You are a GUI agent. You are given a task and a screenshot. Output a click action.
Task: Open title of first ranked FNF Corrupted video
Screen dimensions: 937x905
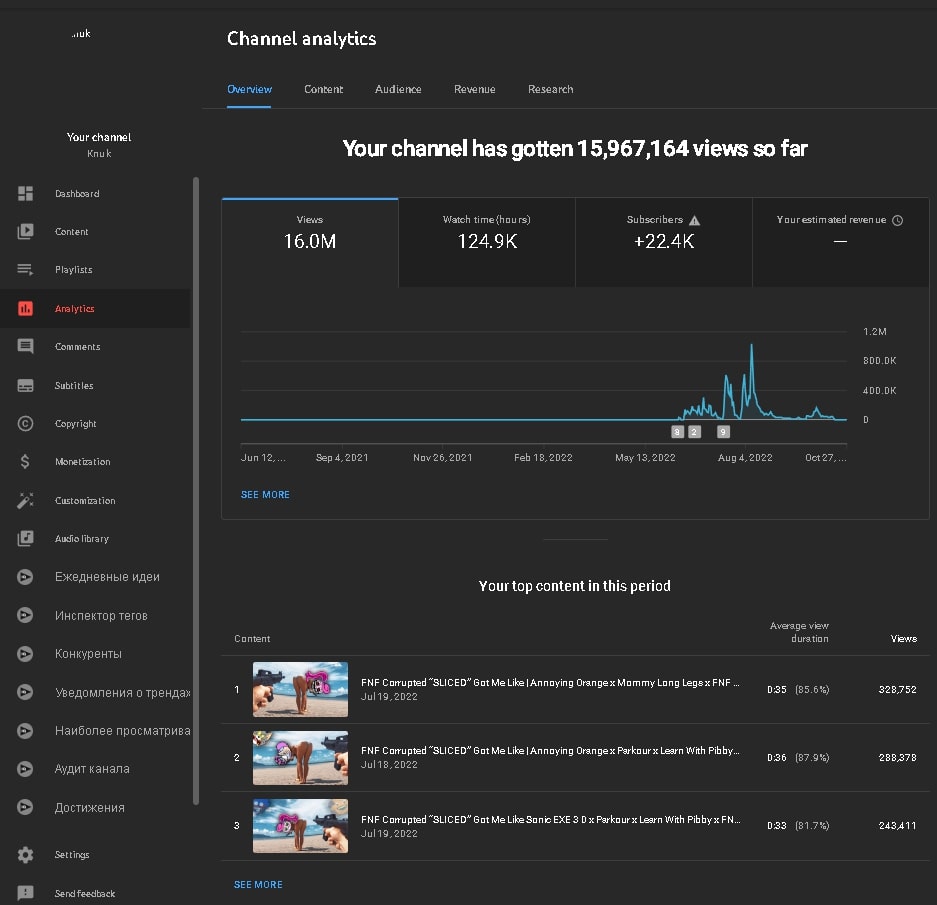point(550,683)
